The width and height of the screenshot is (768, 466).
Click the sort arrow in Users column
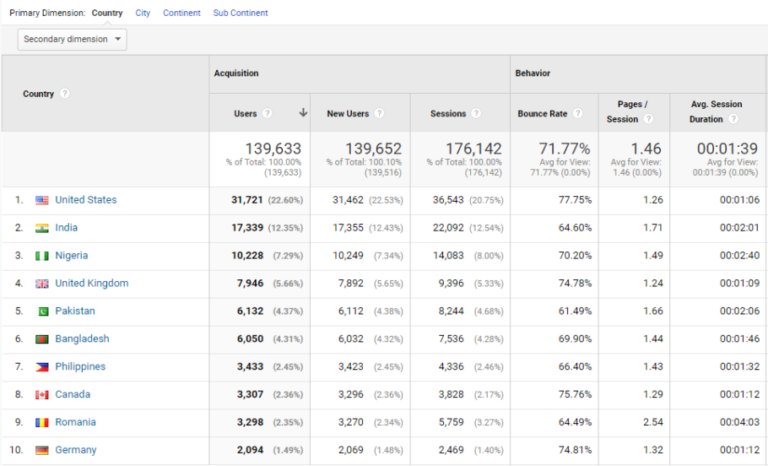[x=303, y=113]
